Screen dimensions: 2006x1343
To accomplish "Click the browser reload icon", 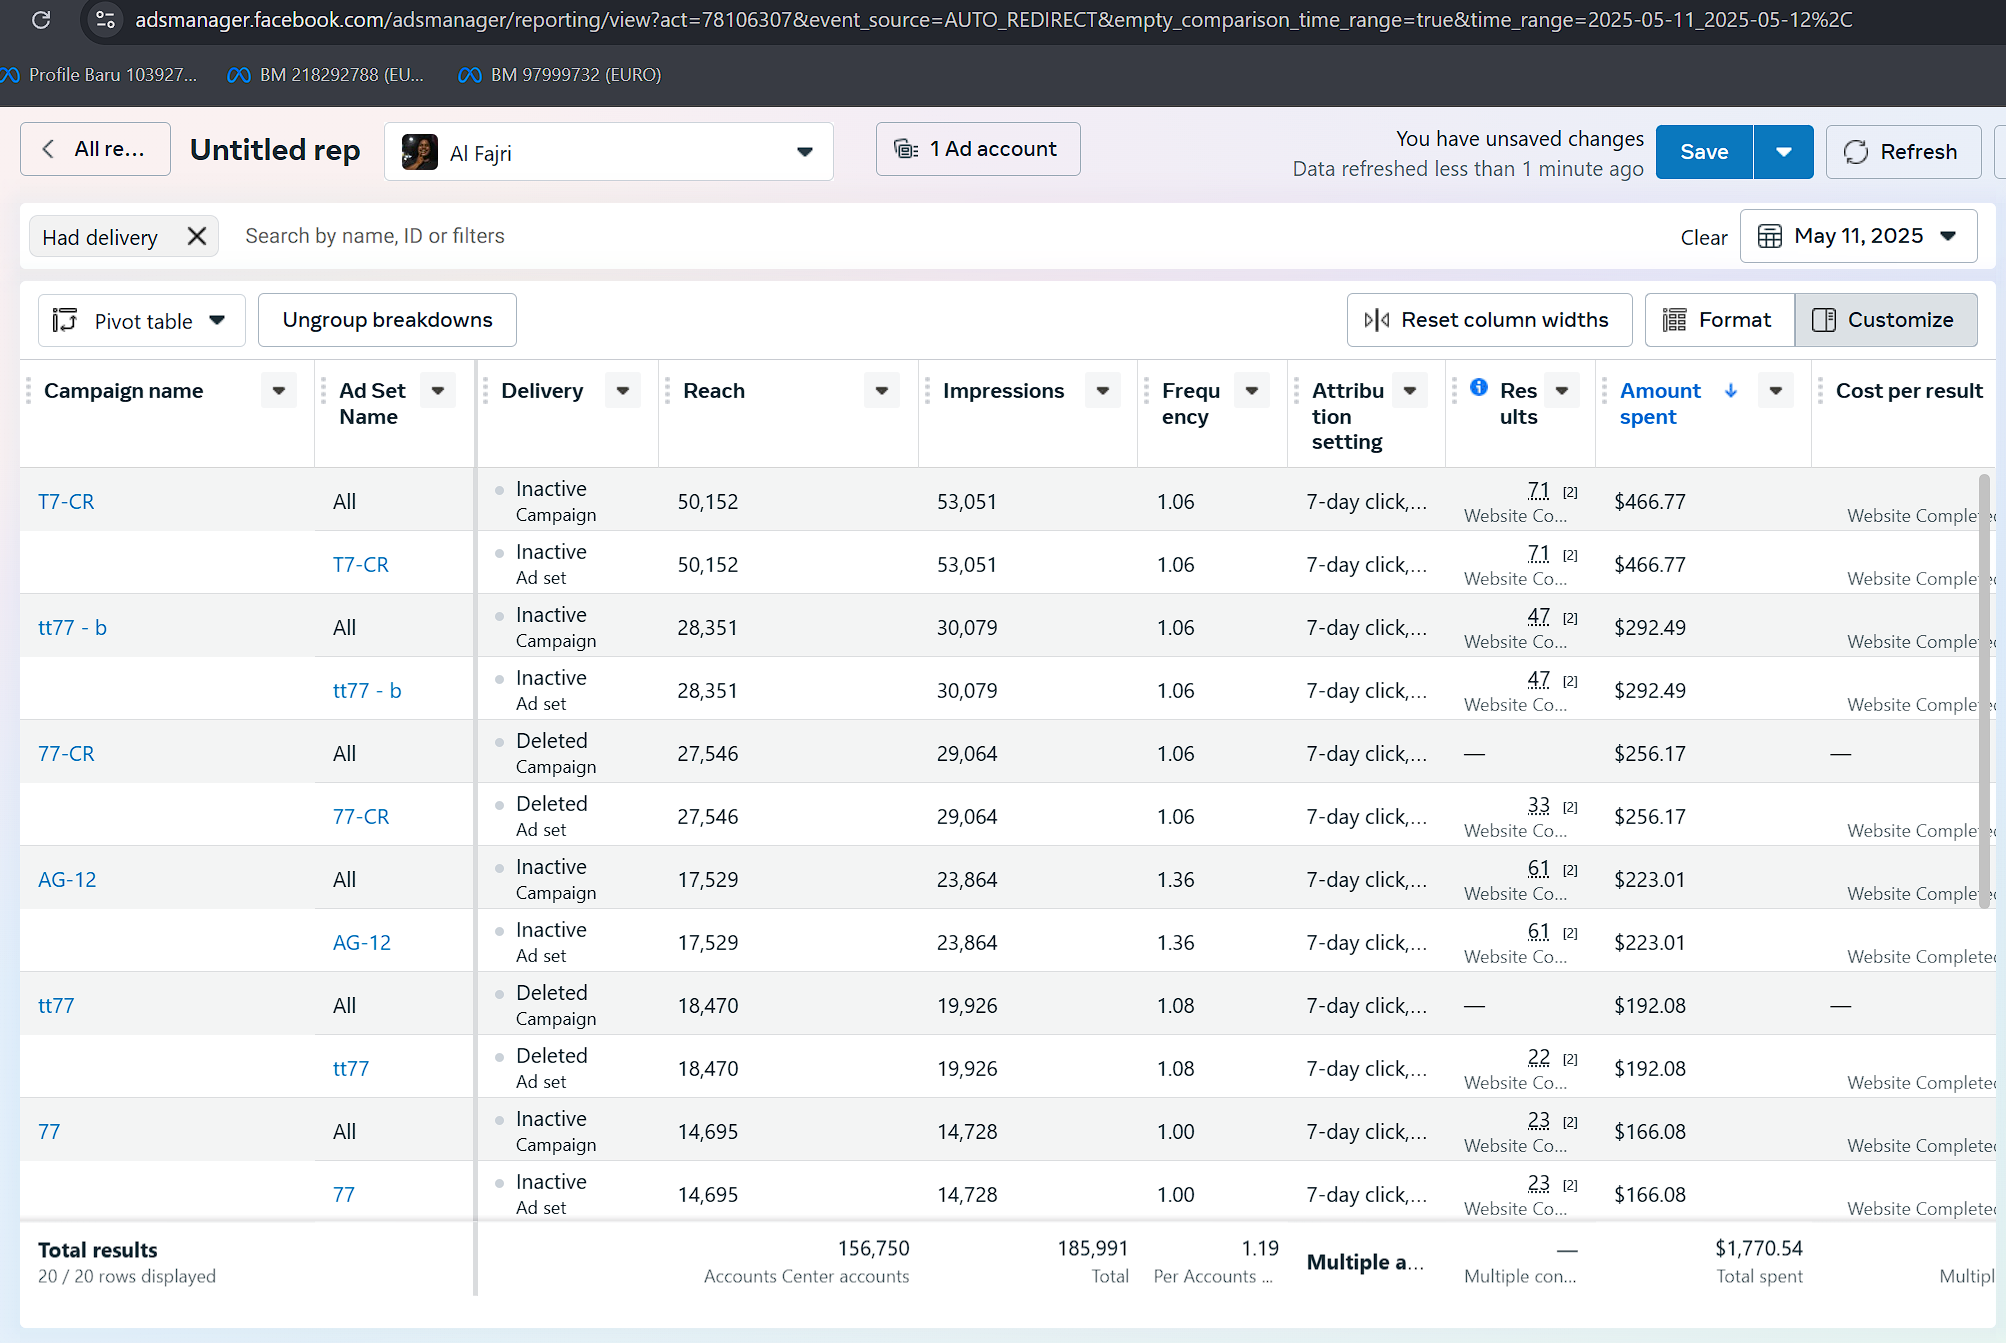I will pos(41,19).
